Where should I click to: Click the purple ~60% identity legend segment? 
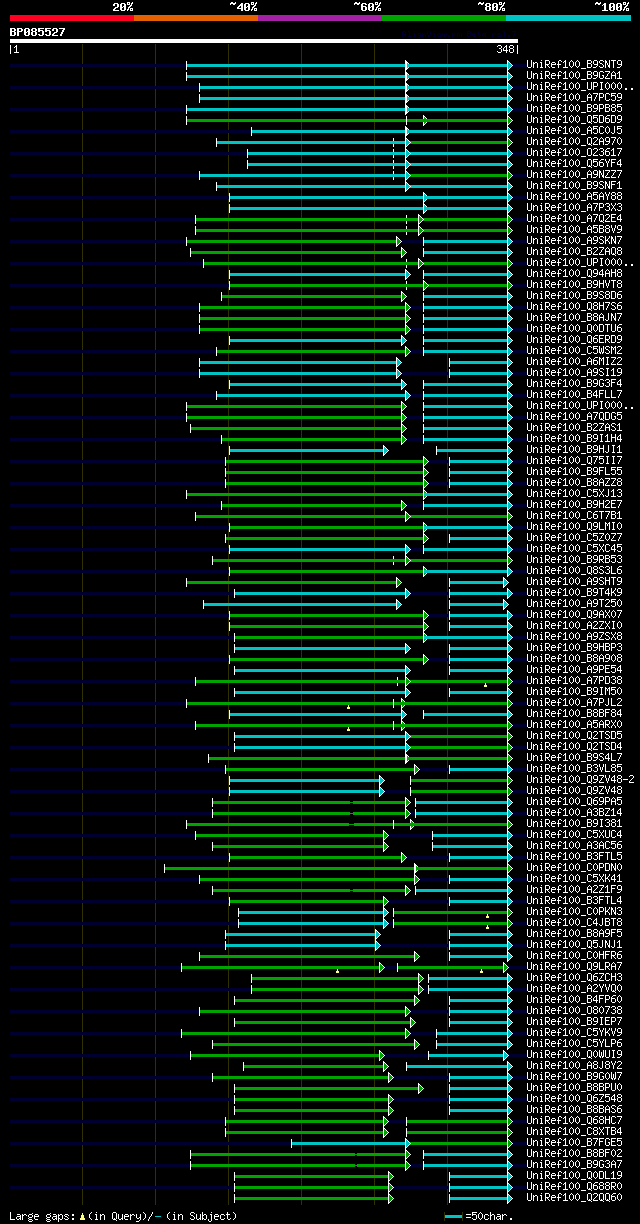tap(320, 18)
